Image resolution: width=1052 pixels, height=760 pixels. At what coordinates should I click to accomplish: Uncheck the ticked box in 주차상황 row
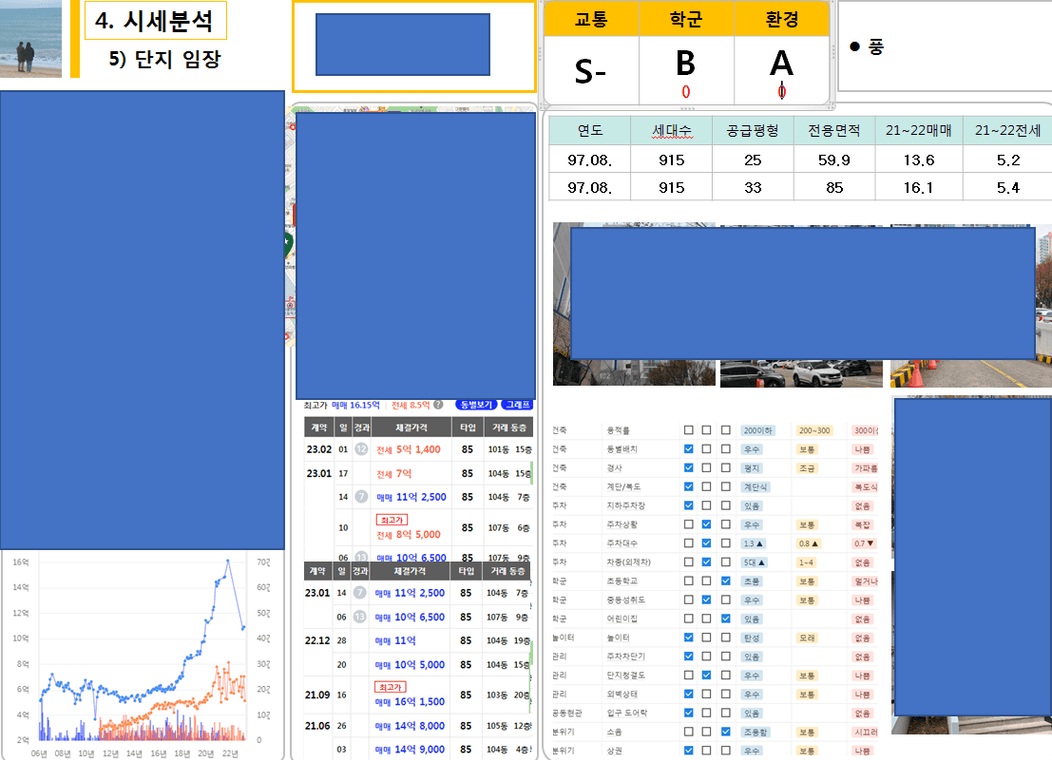[x=706, y=524]
